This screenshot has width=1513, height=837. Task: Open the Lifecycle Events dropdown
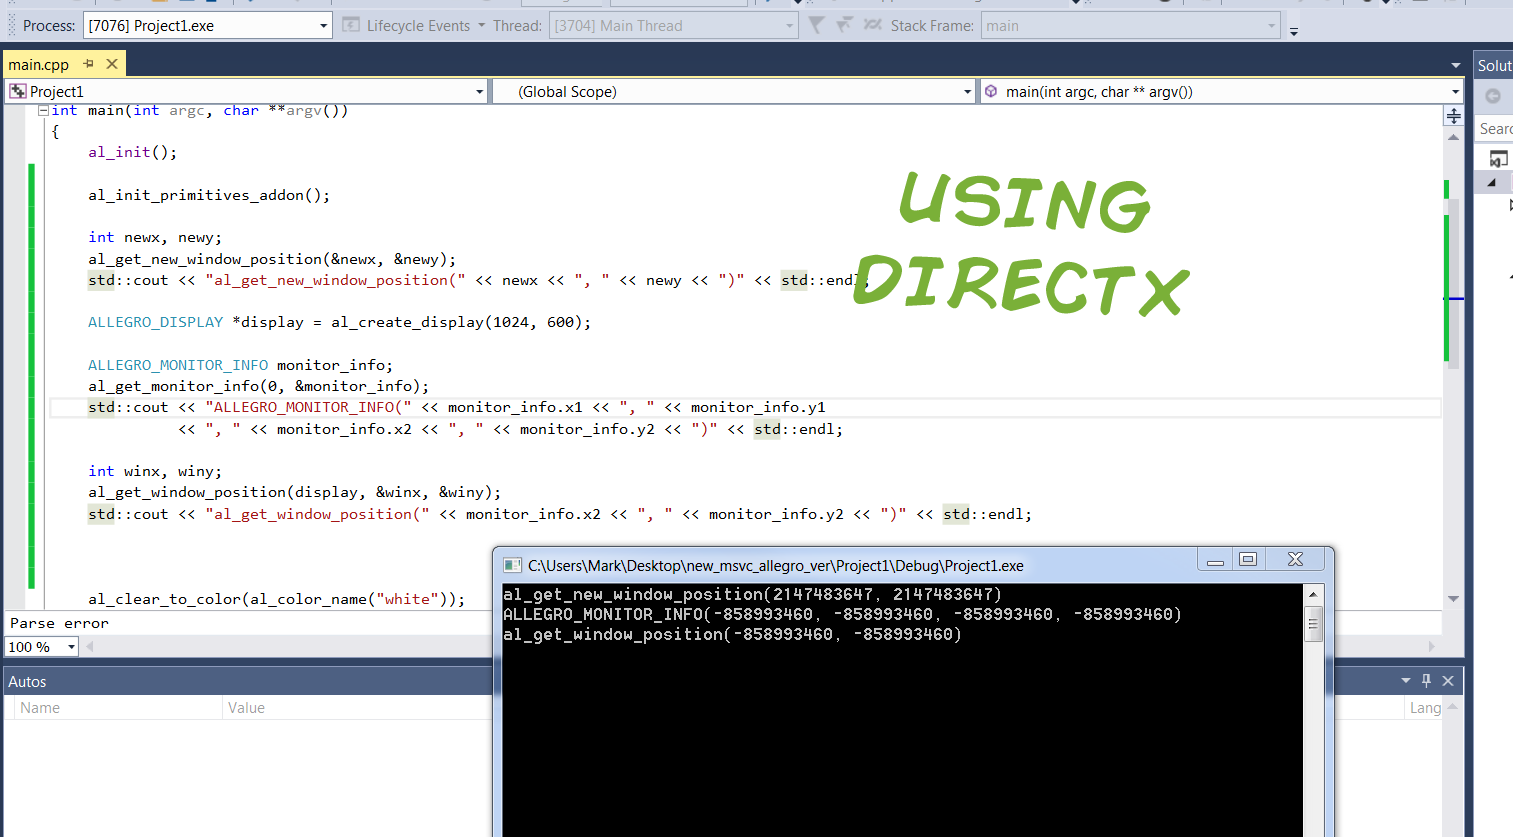[480, 26]
